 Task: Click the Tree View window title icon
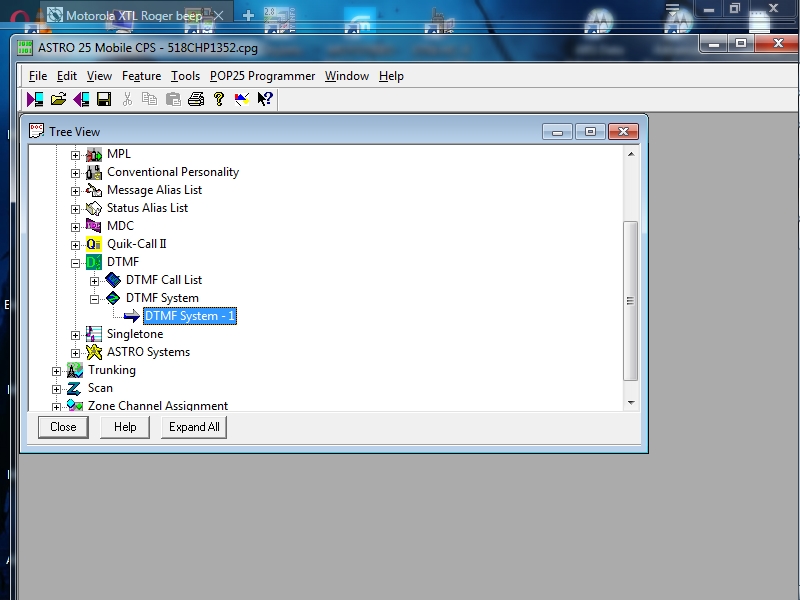pos(37,131)
